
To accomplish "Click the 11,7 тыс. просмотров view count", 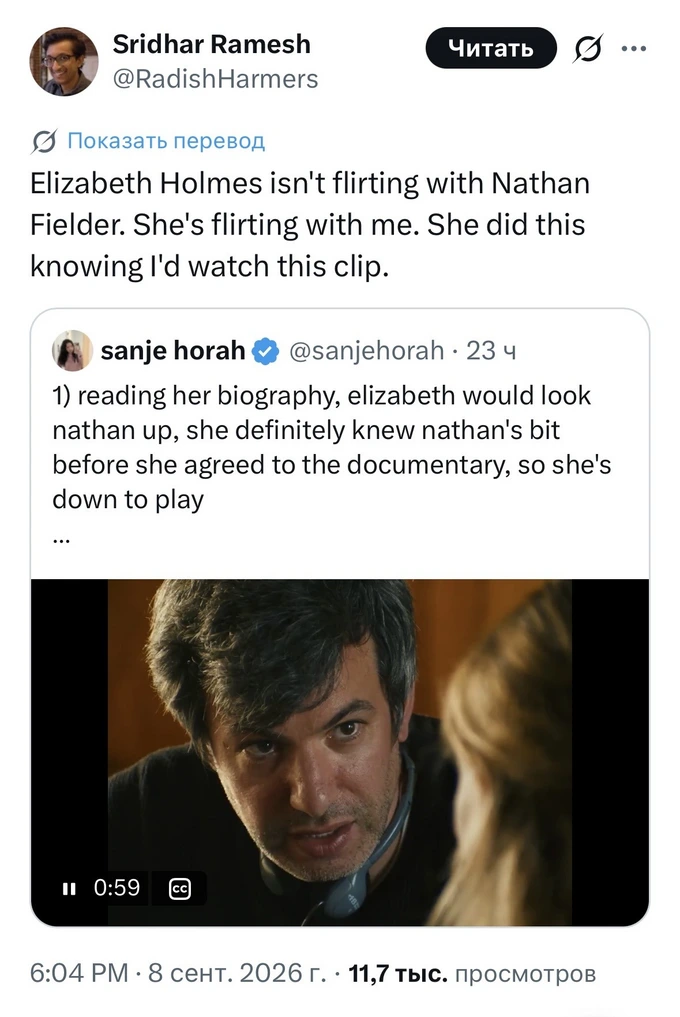I will click(x=472, y=973).
